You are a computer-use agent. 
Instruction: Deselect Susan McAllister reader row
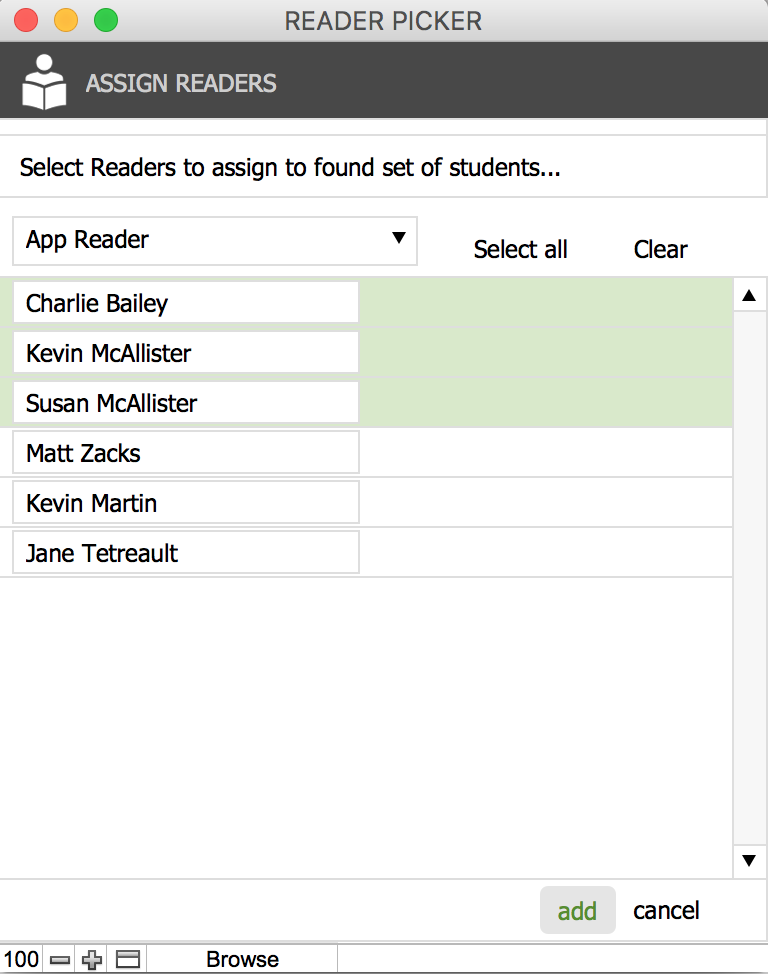click(186, 403)
